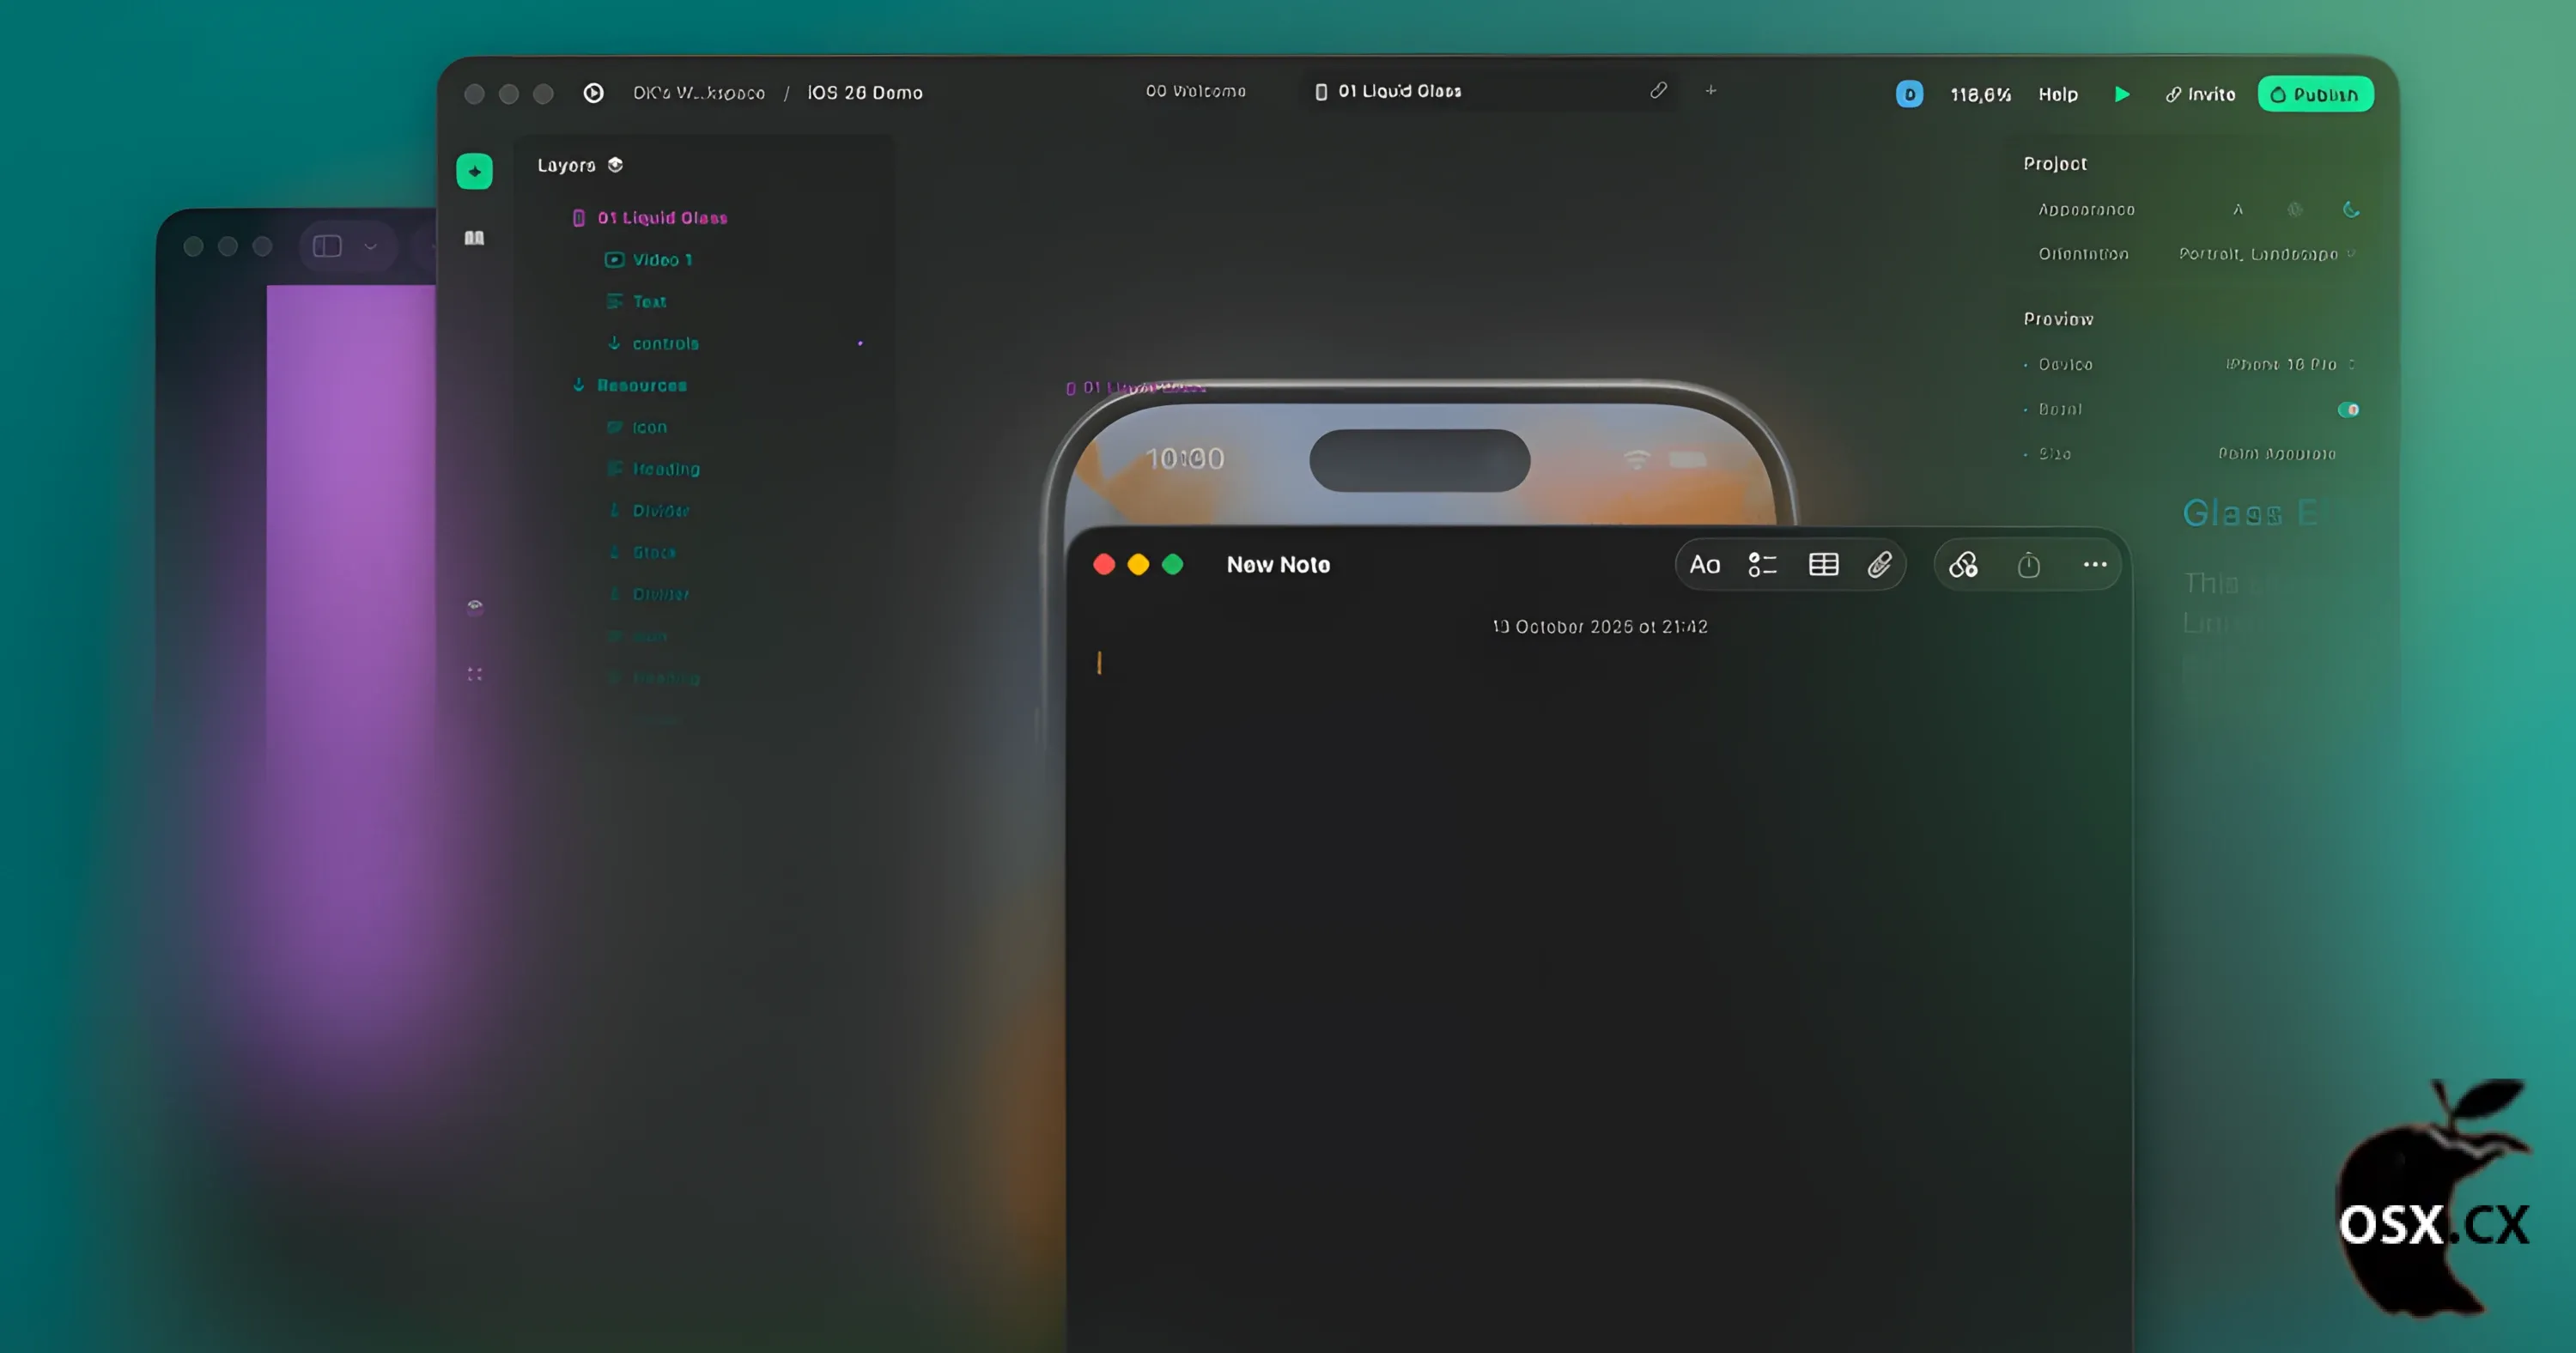This screenshot has height=1353, width=2576.
Task: Collapse the Resources group in Layers
Action: [578, 385]
